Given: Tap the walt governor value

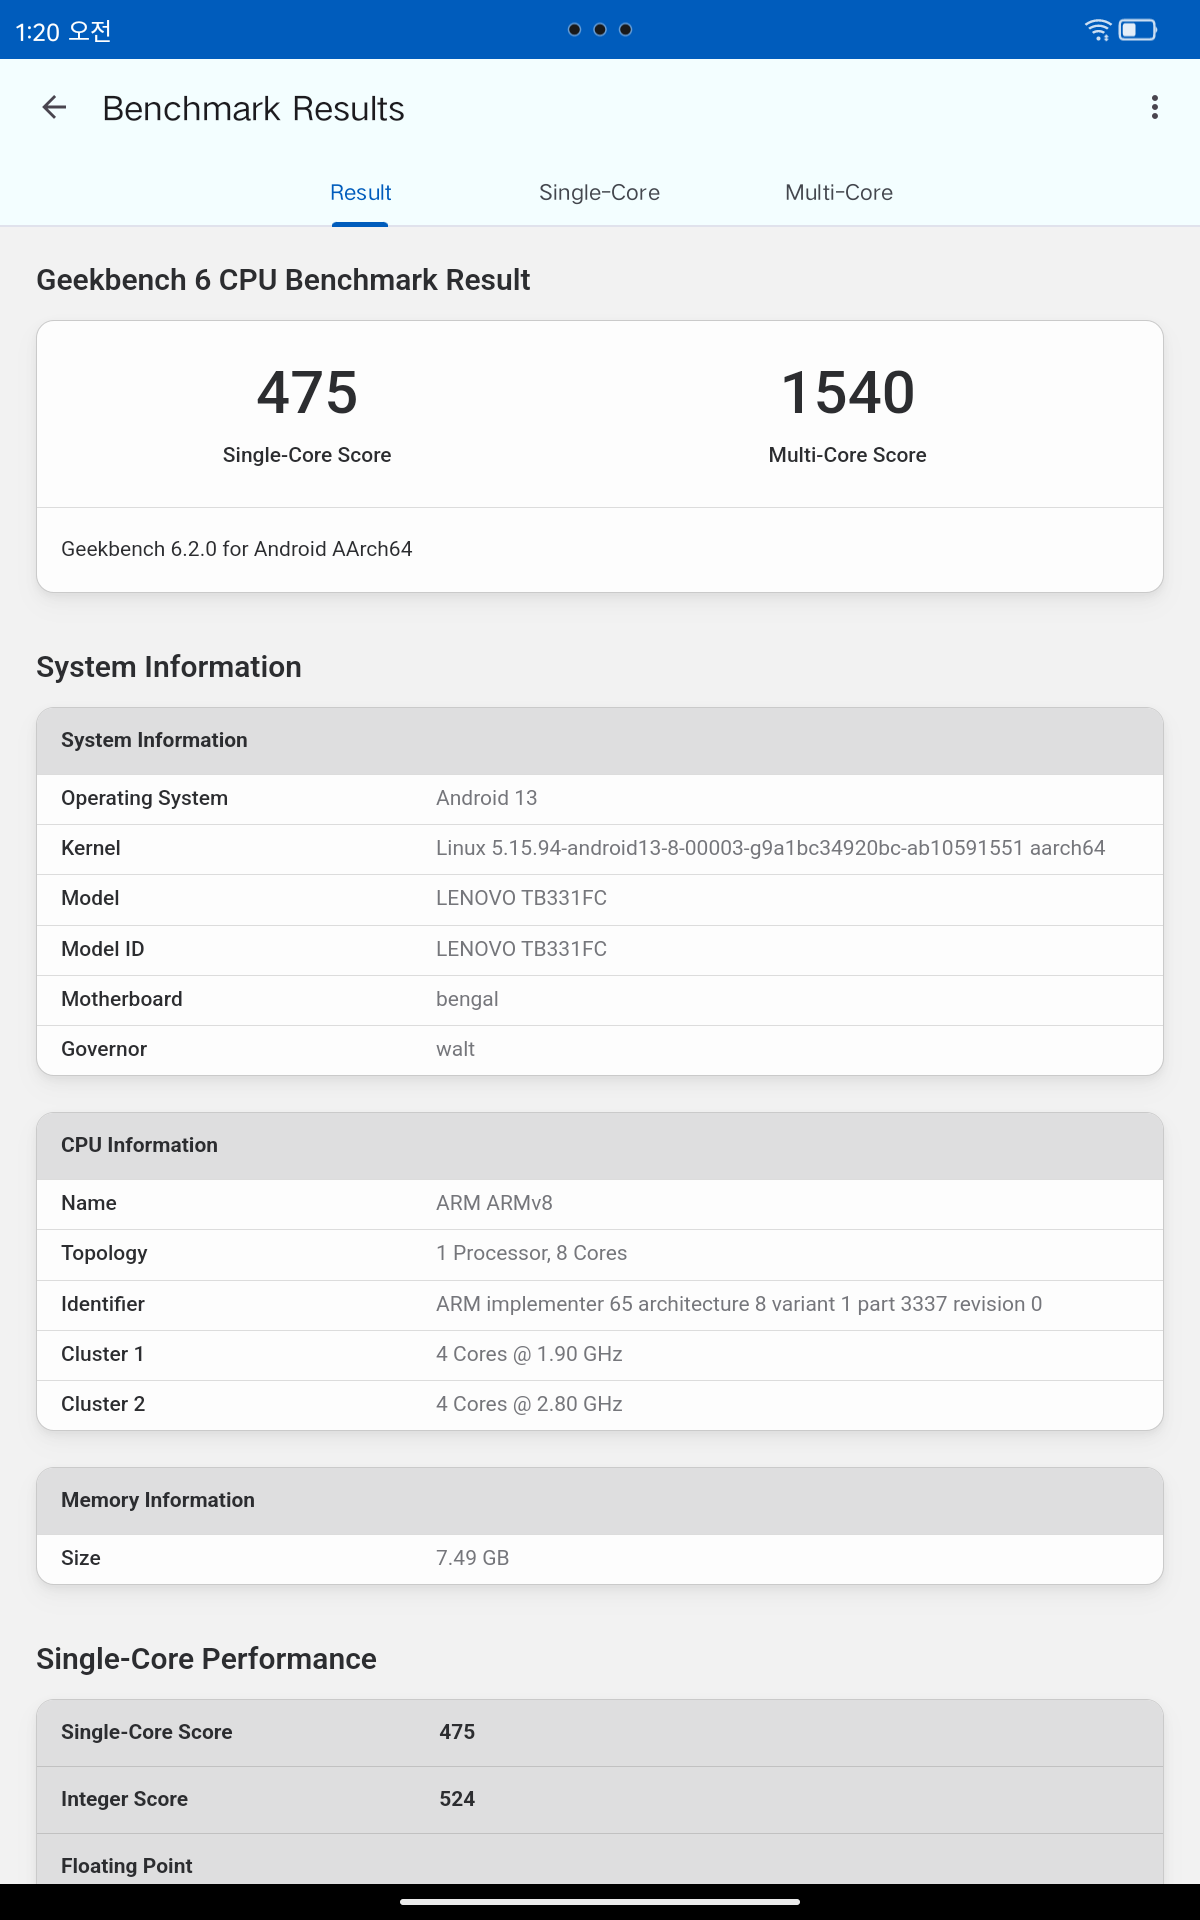Looking at the screenshot, I should coord(456,1049).
